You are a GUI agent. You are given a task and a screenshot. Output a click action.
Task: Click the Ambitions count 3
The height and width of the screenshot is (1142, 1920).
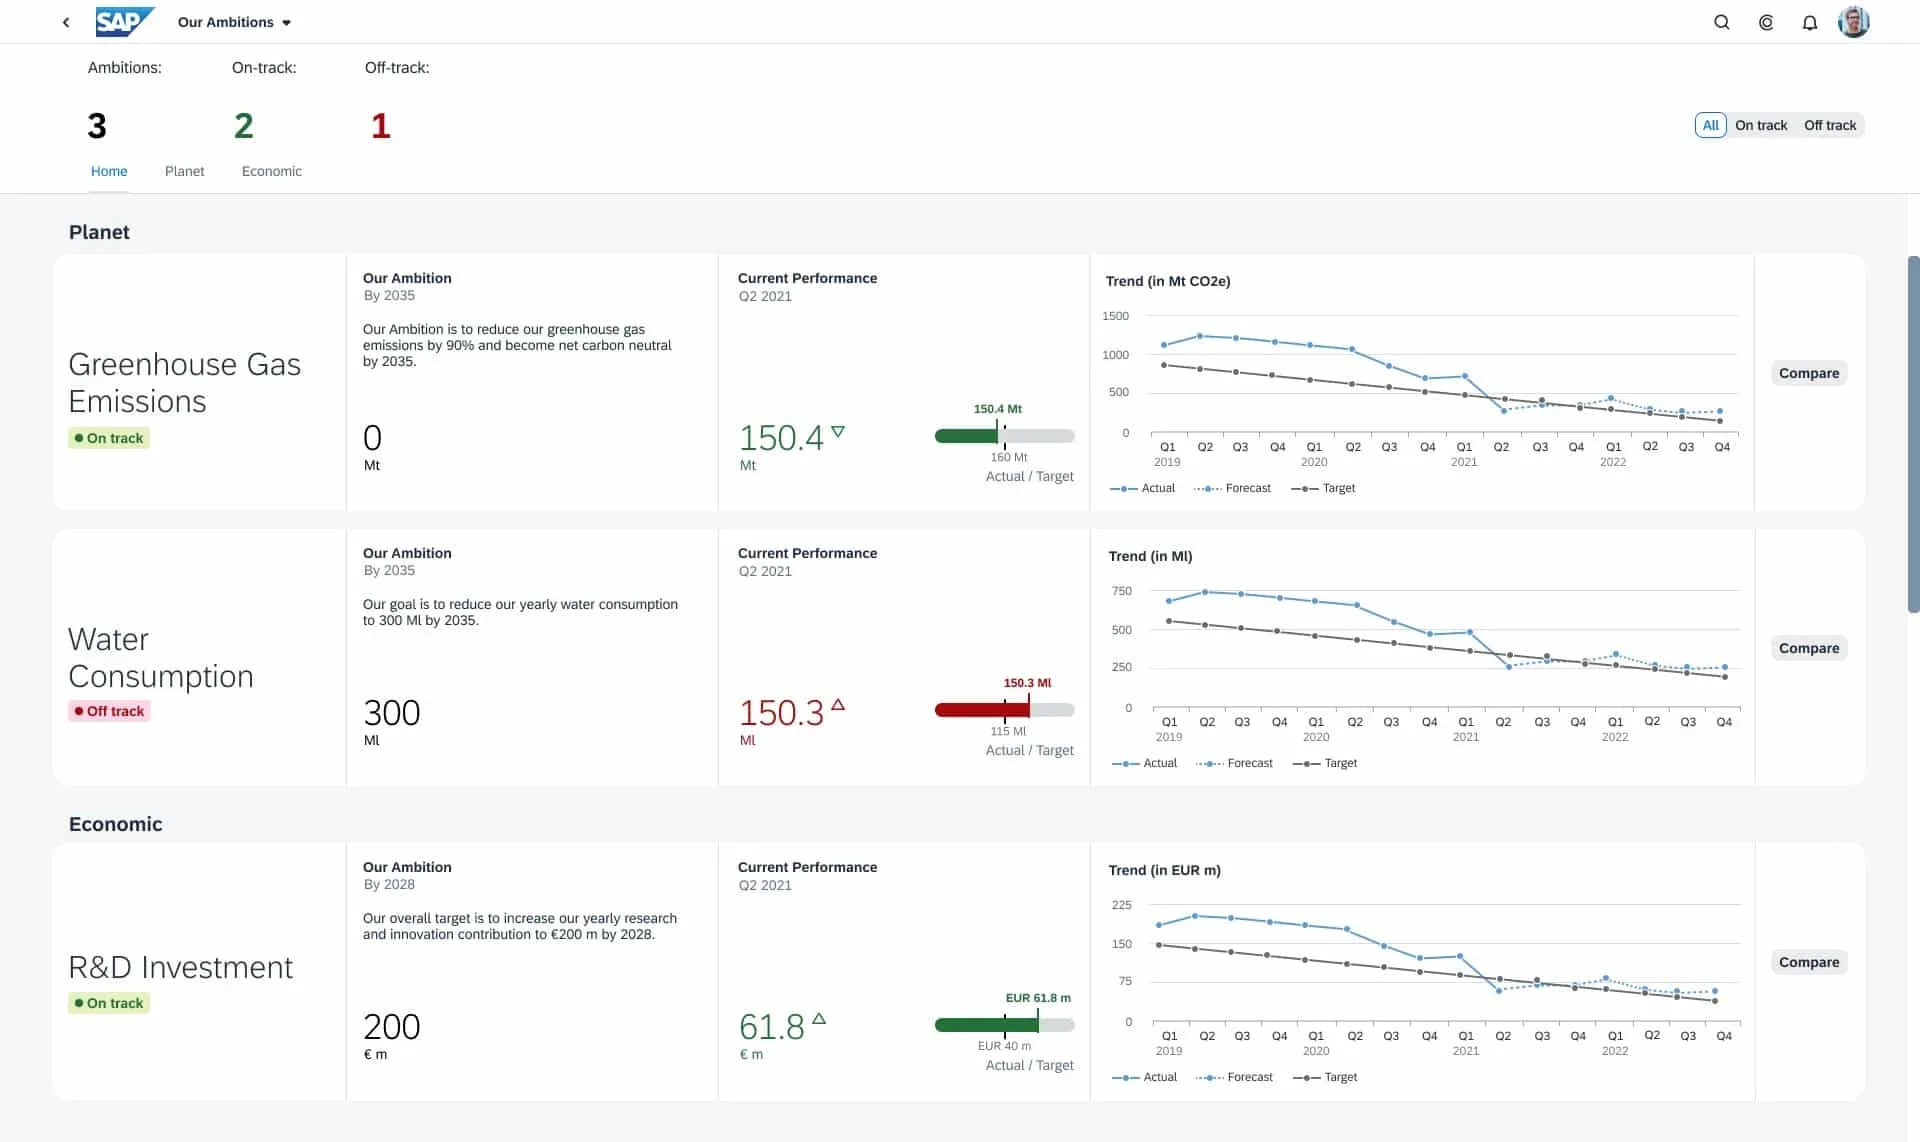[96, 126]
